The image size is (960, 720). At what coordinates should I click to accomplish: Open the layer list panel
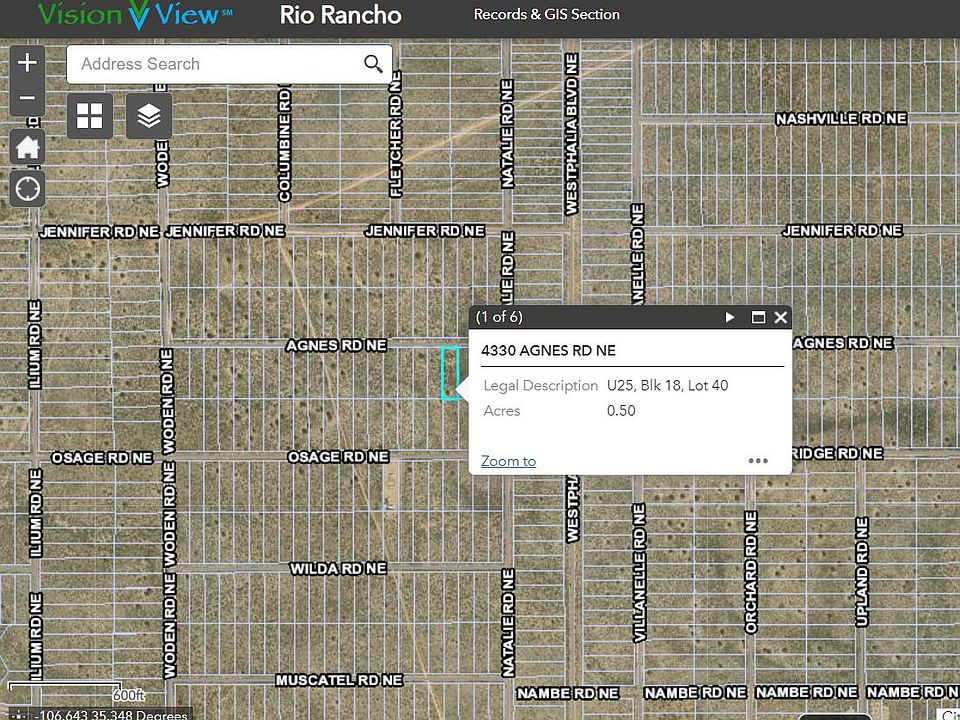pos(149,117)
